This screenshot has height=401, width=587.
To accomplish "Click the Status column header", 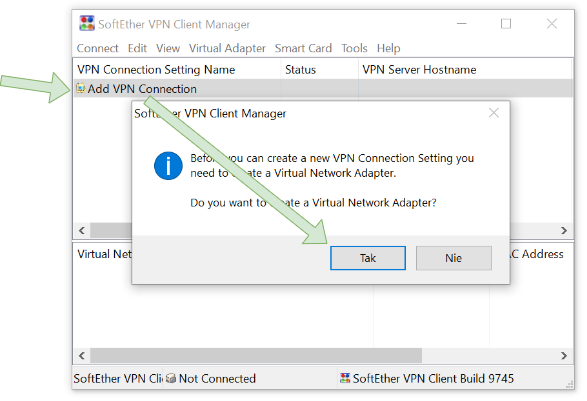I will tap(319, 70).
